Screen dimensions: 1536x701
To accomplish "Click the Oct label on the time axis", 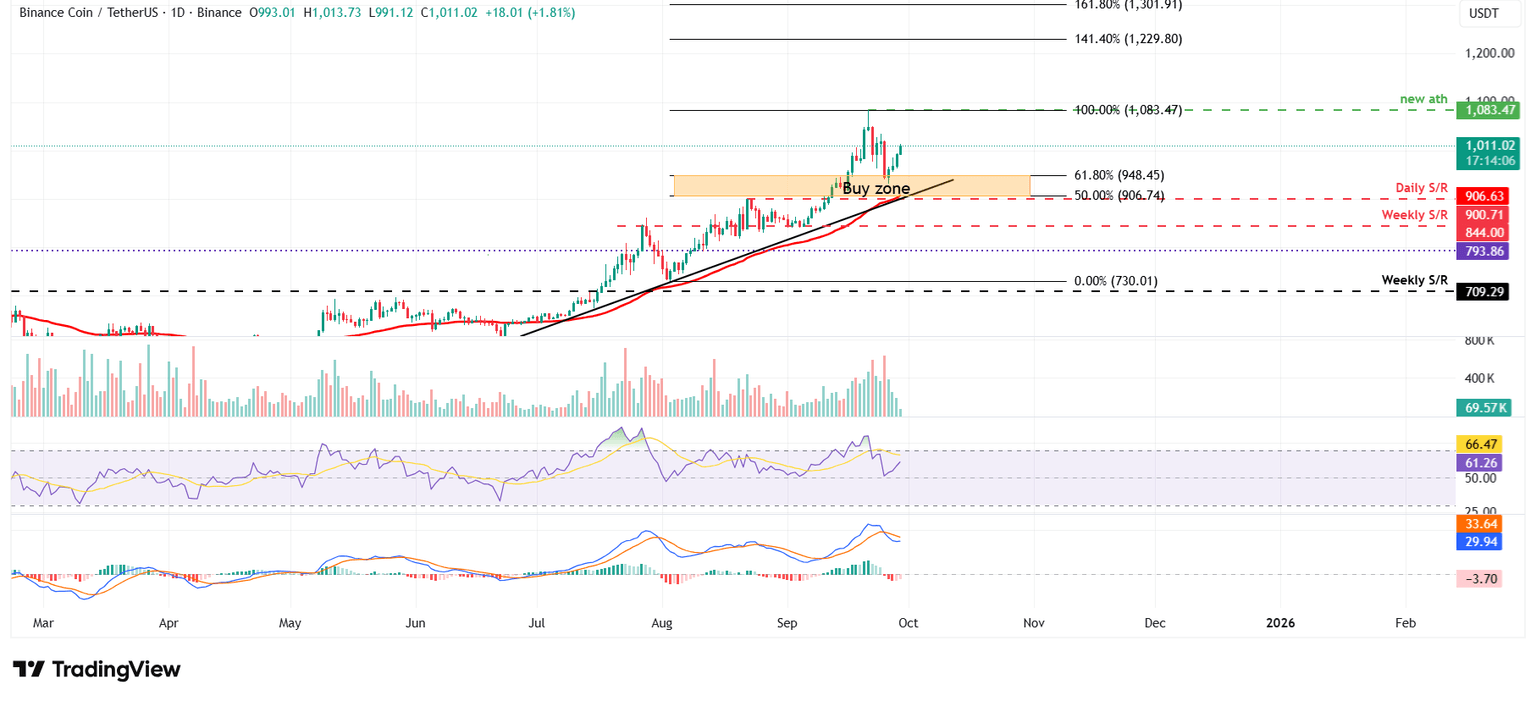I will coord(906,622).
